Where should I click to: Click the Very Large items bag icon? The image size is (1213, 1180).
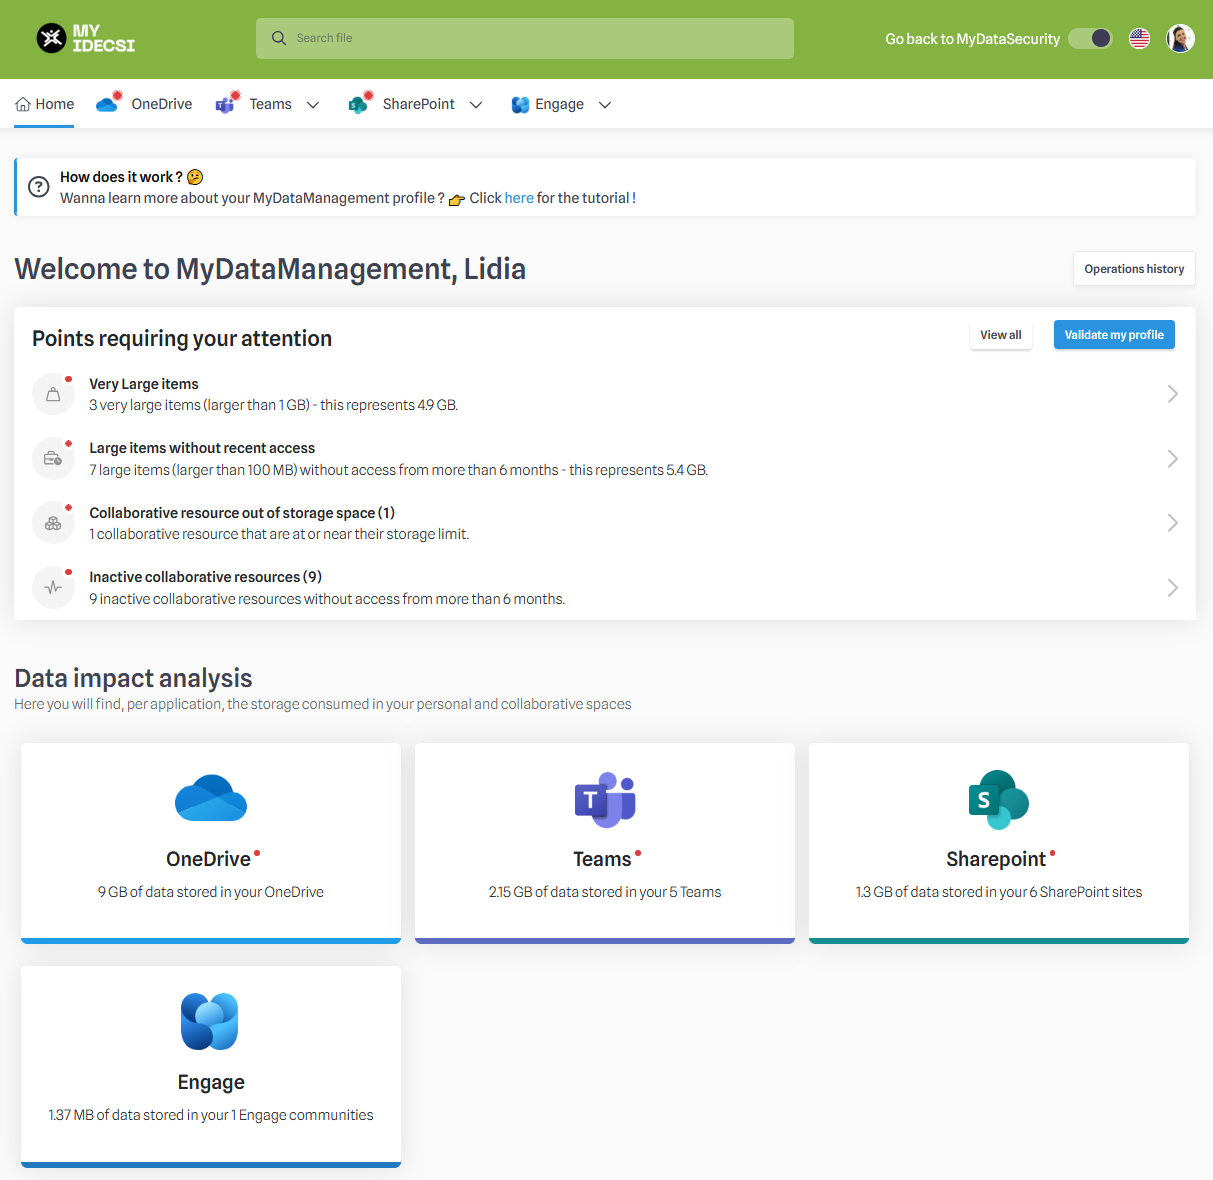point(54,394)
